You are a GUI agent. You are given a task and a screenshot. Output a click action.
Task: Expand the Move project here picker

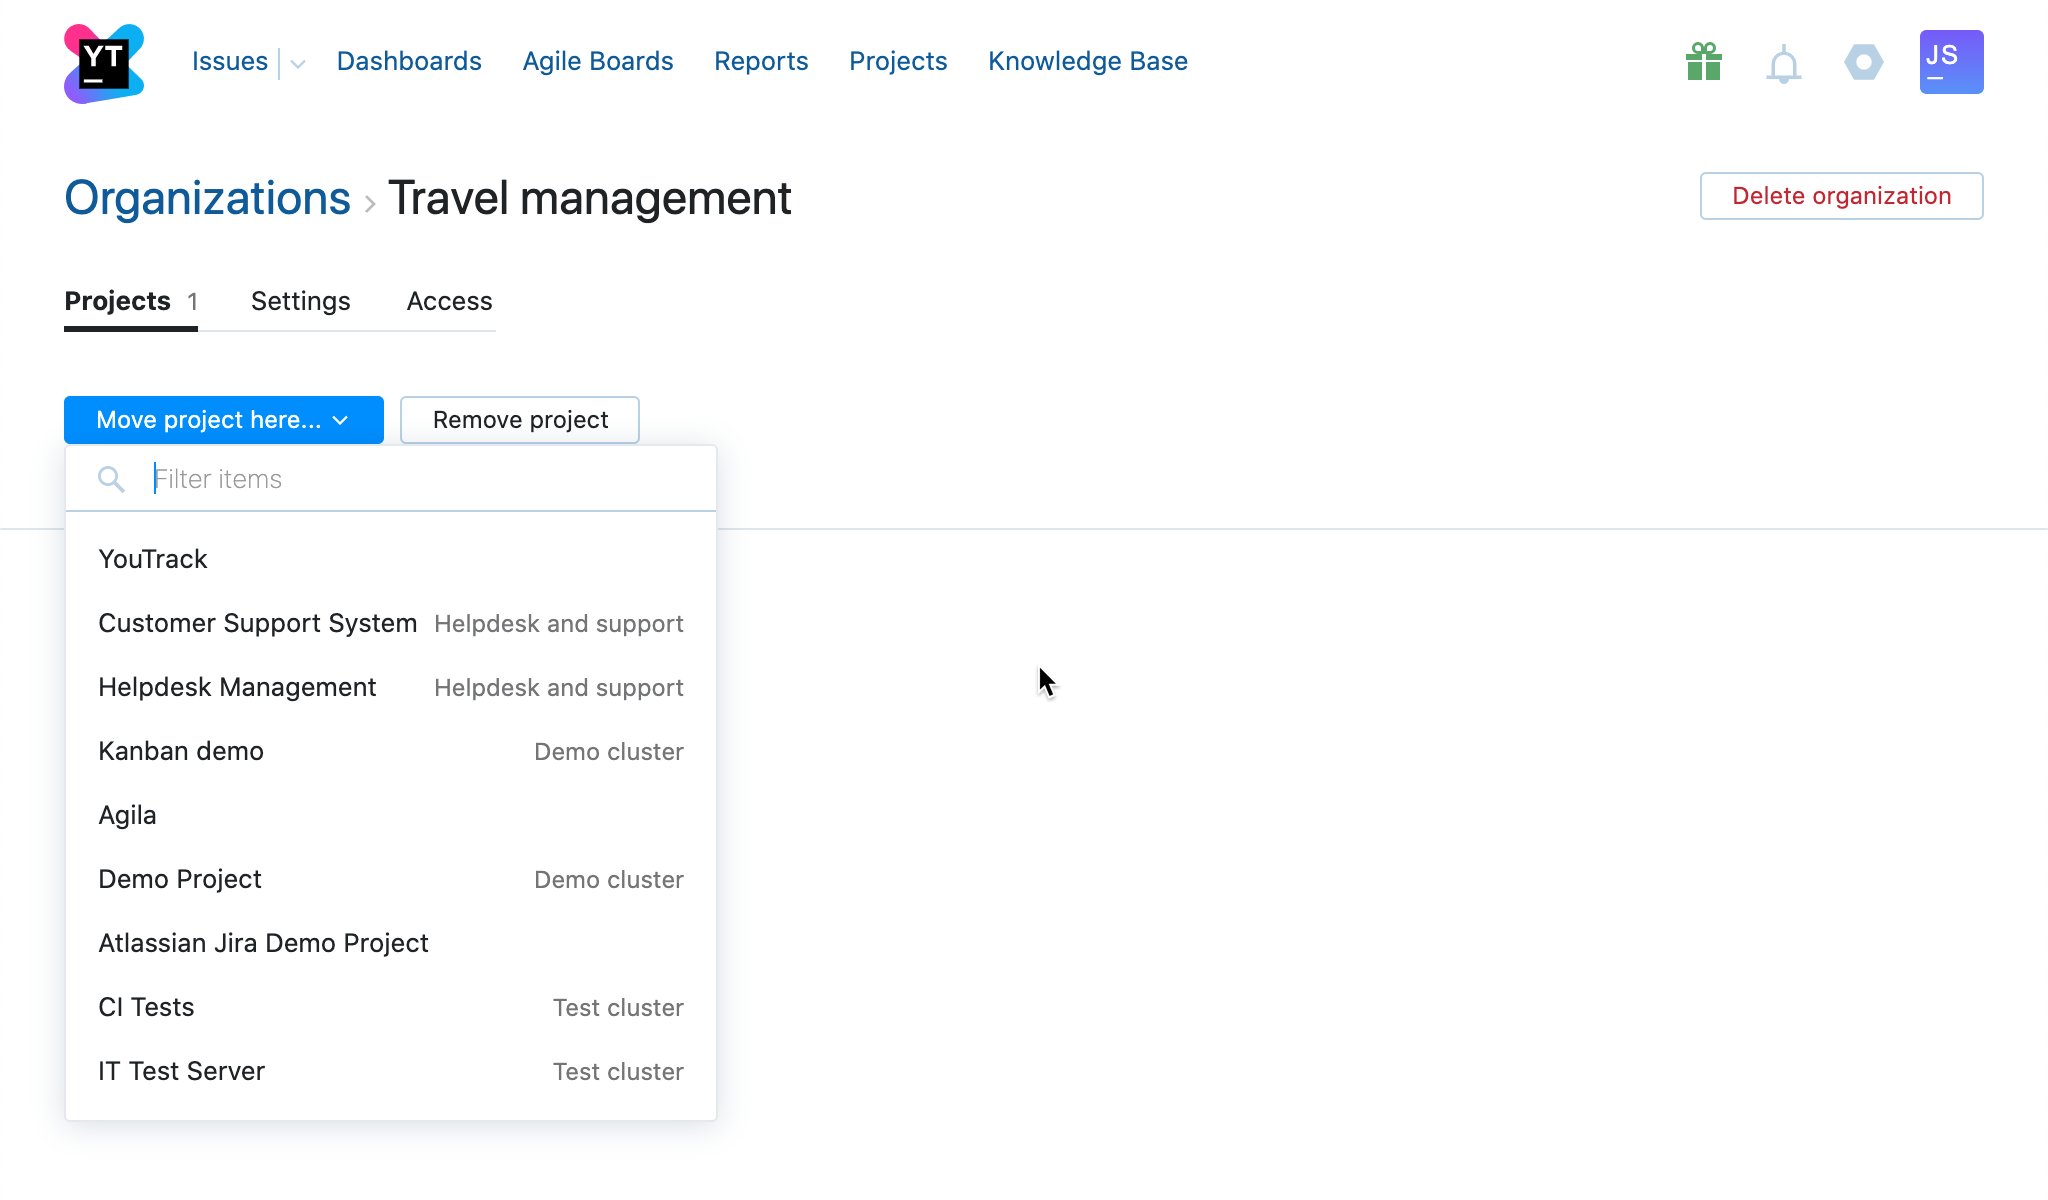tap(205, 420)
